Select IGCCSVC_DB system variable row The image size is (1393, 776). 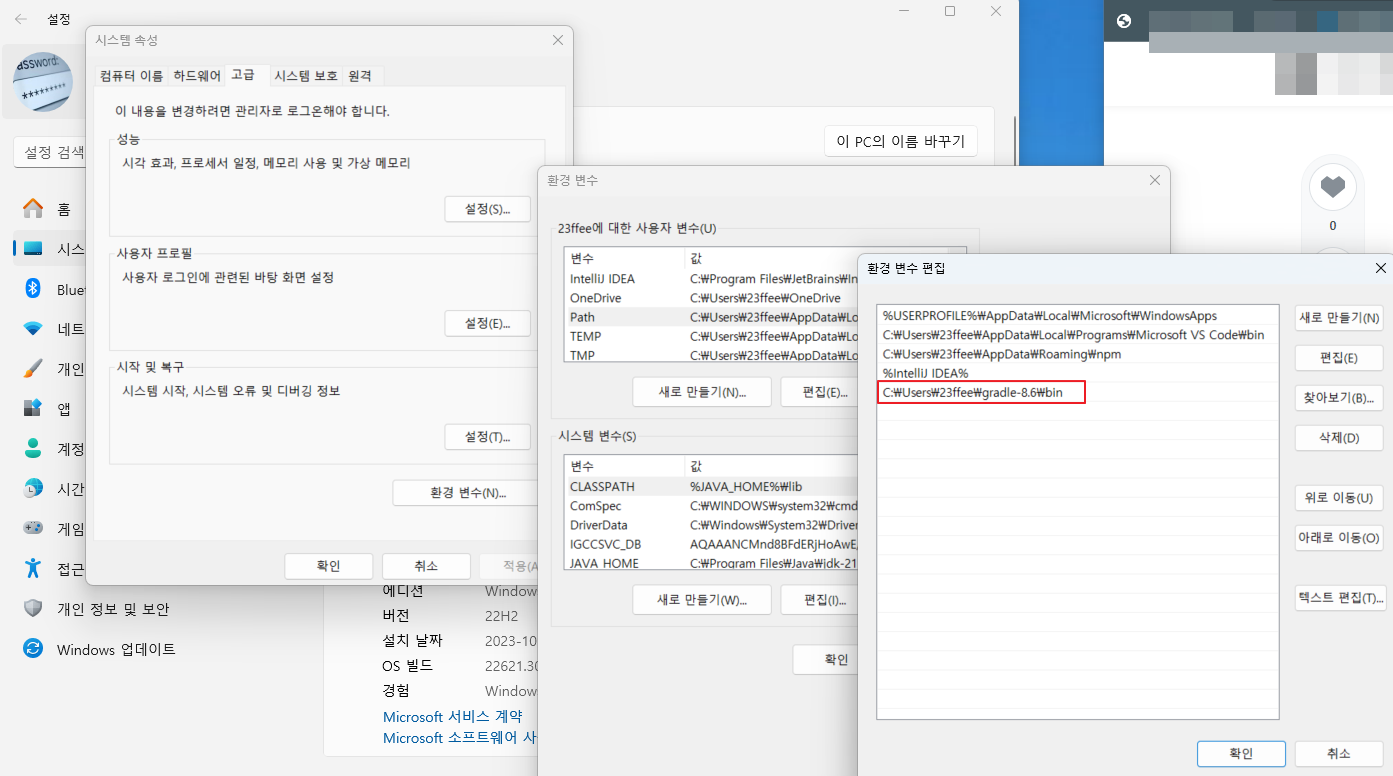pos(711,544)
